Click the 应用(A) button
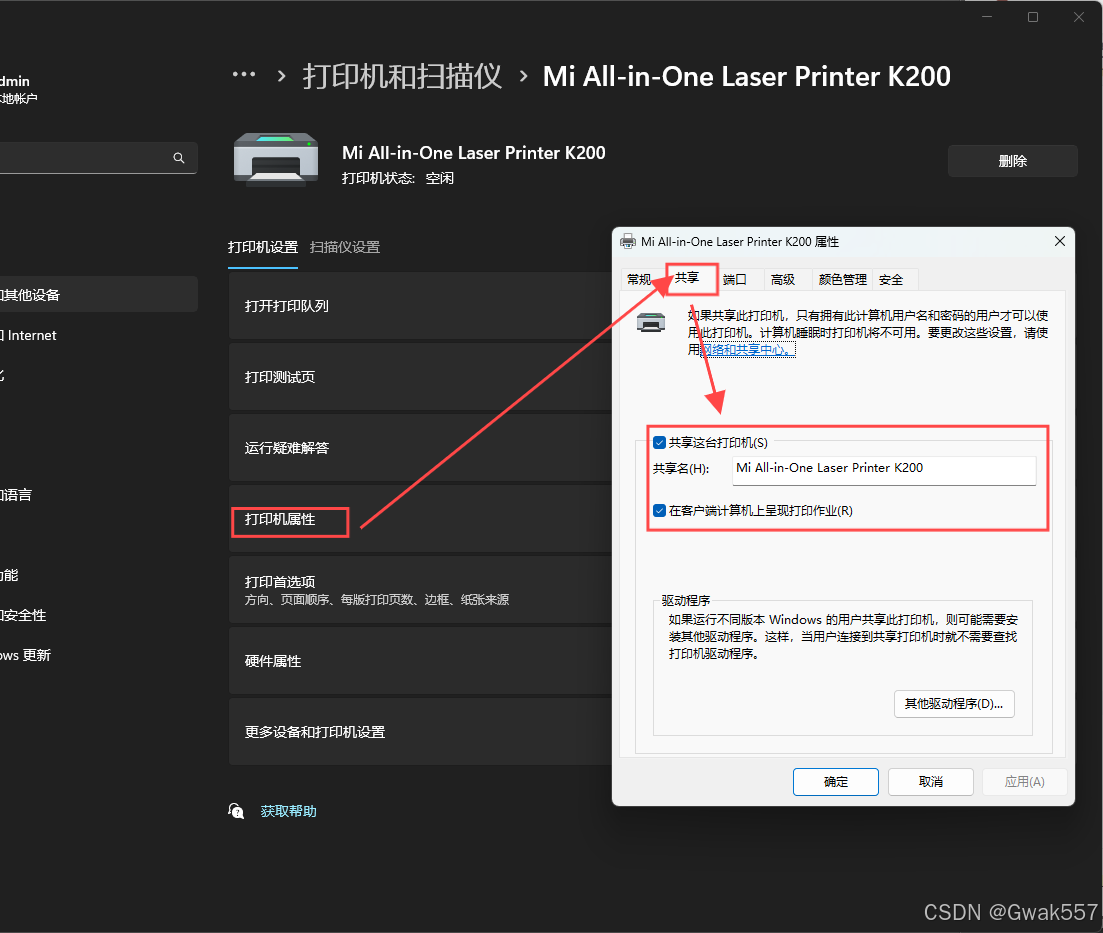The width and height of the screenshot is (1103, 933). (1024, 782)
